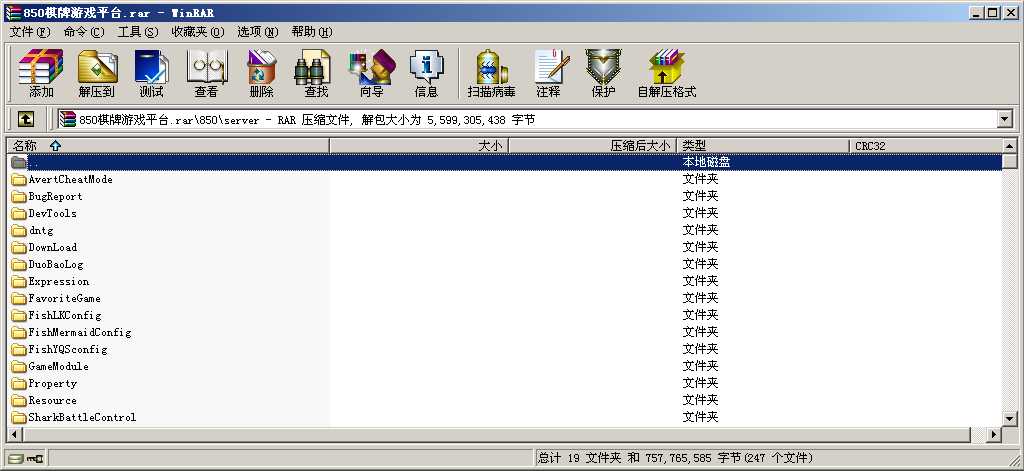The image size is (1024, 471).
Task: Click the 文件夹 type cell for Resource
Action: click(700, 400)
